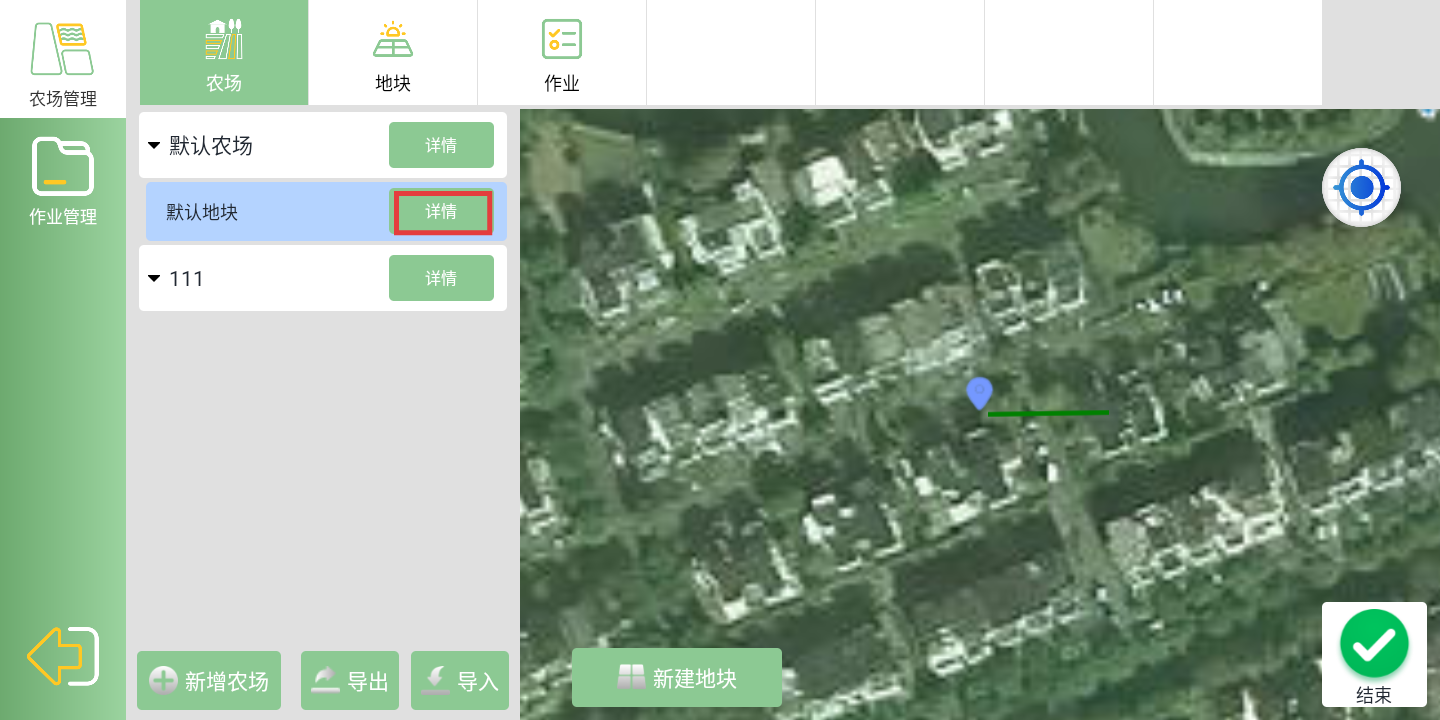Switch to the 农场 tab
1440x720 pixels.
224,54
